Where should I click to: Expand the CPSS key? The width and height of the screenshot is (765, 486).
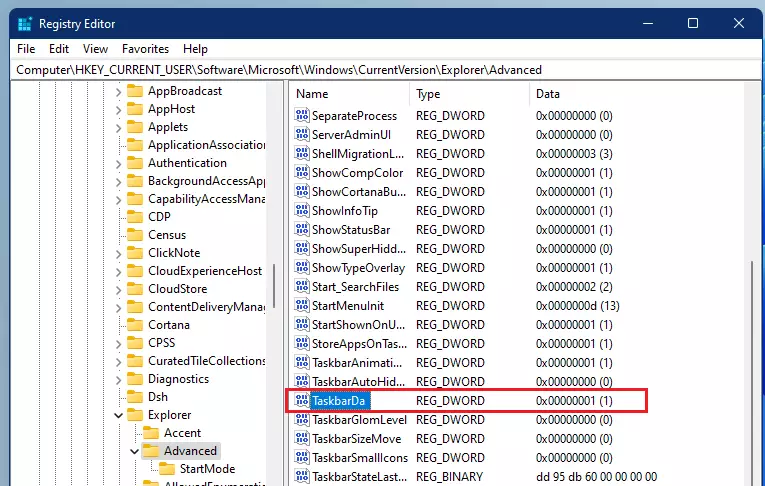pos(118,344)
